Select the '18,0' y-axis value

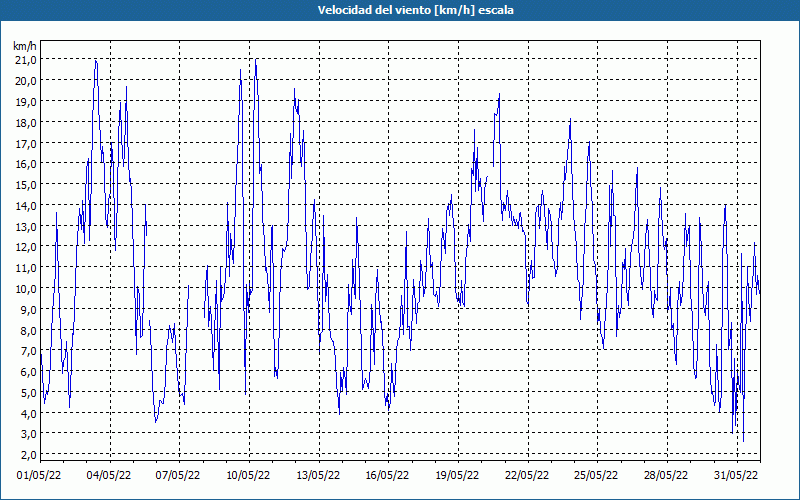tap(27, 122)
